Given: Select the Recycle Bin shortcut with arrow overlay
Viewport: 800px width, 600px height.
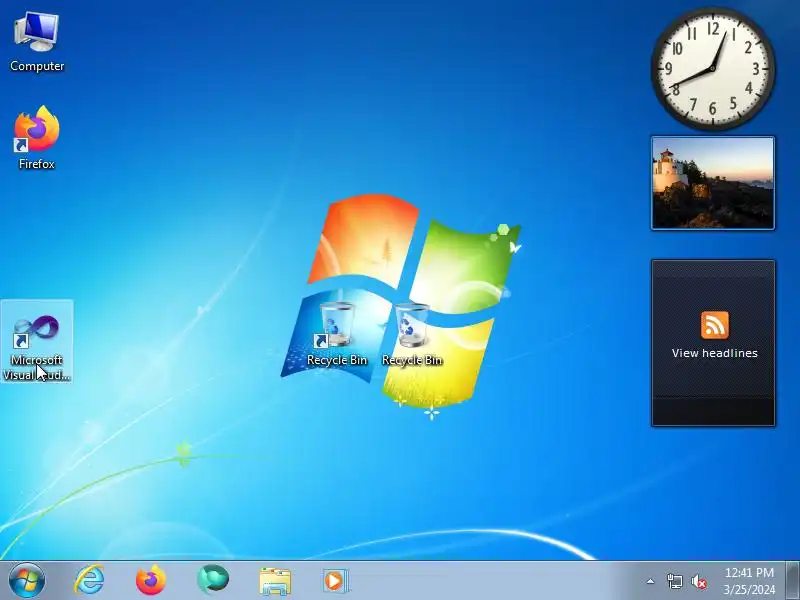Looking at the screenshot, I should coord(337,334).
